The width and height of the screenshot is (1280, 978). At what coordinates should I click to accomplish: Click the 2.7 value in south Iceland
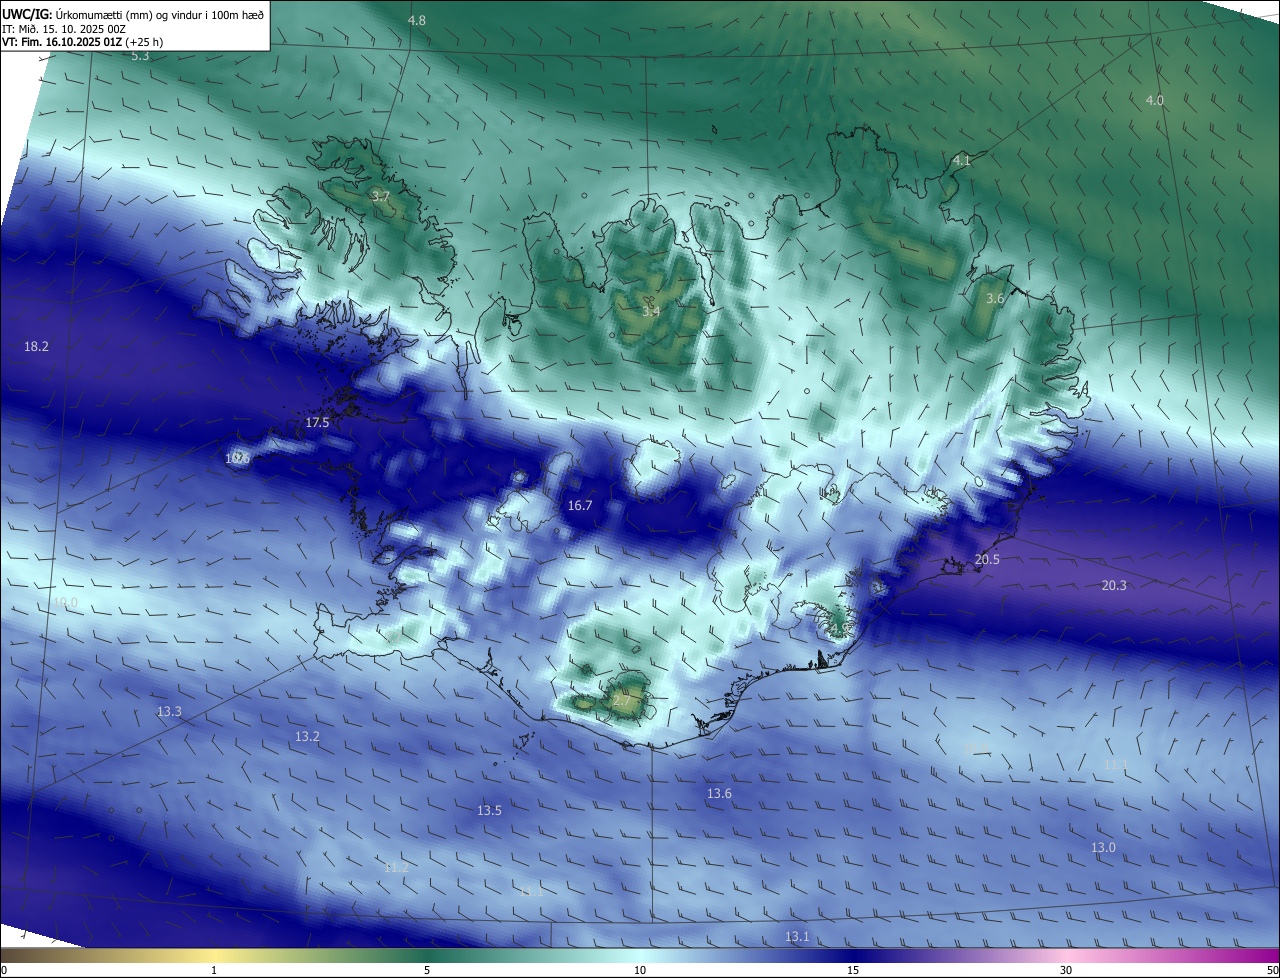622,701
